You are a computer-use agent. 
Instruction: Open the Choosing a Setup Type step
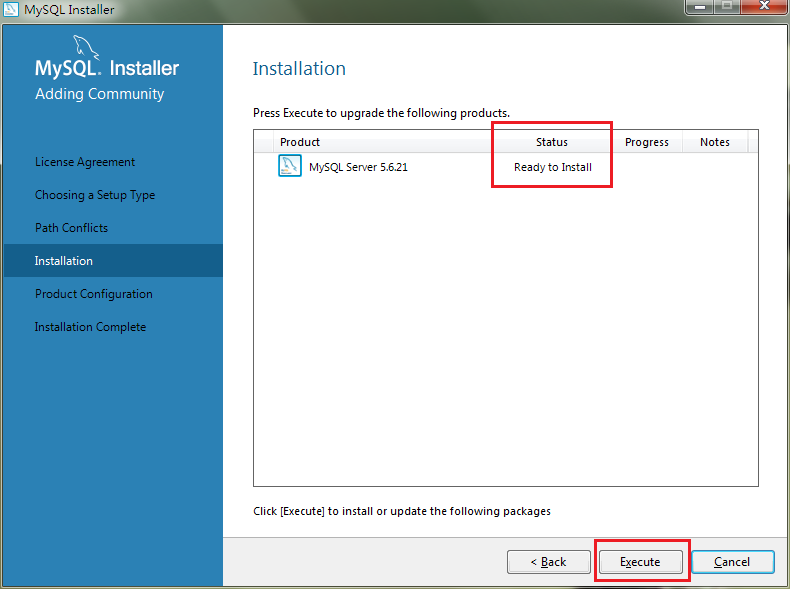pos(95,195)
